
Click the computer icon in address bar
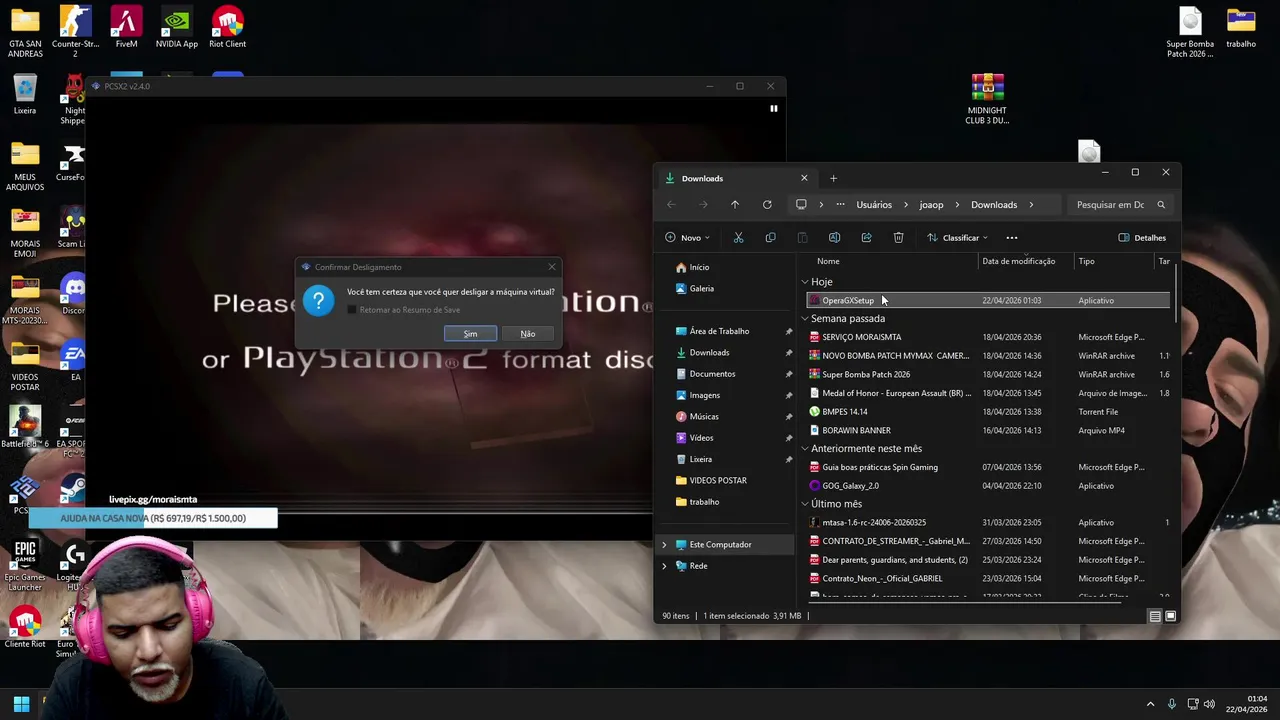801,205
